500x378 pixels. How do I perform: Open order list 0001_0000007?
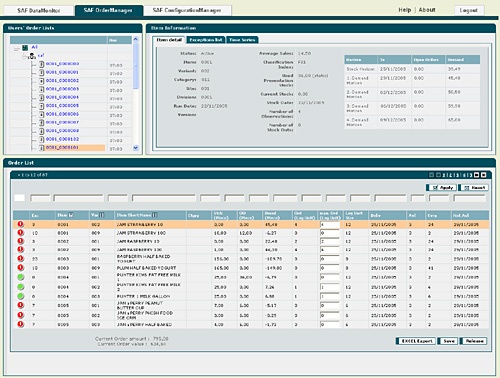tap(62, 122)
